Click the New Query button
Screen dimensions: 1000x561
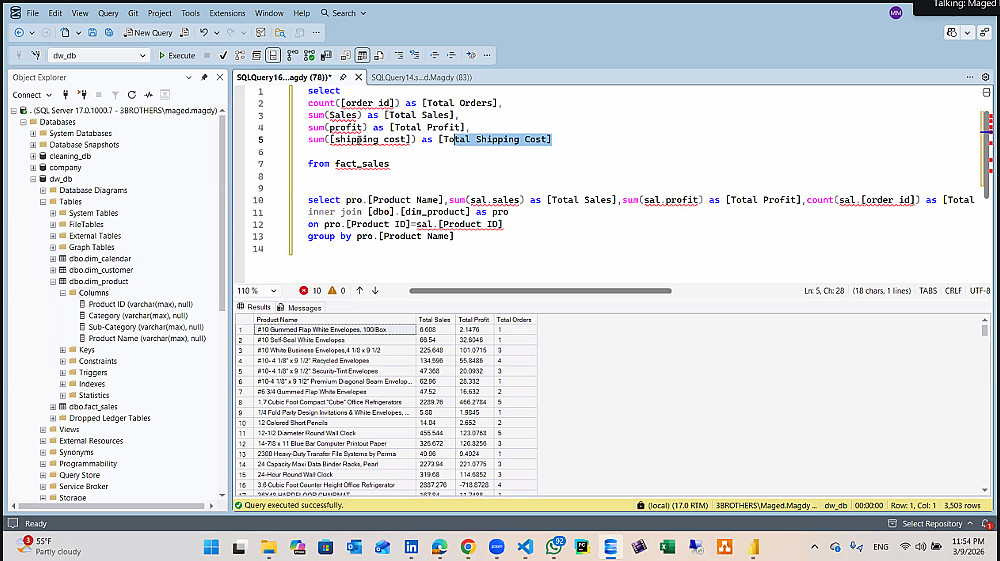click(148, 33)
